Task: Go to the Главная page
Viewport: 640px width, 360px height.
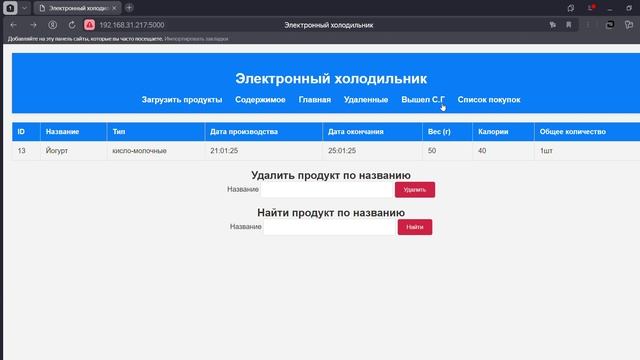Action: pos(315,100)
